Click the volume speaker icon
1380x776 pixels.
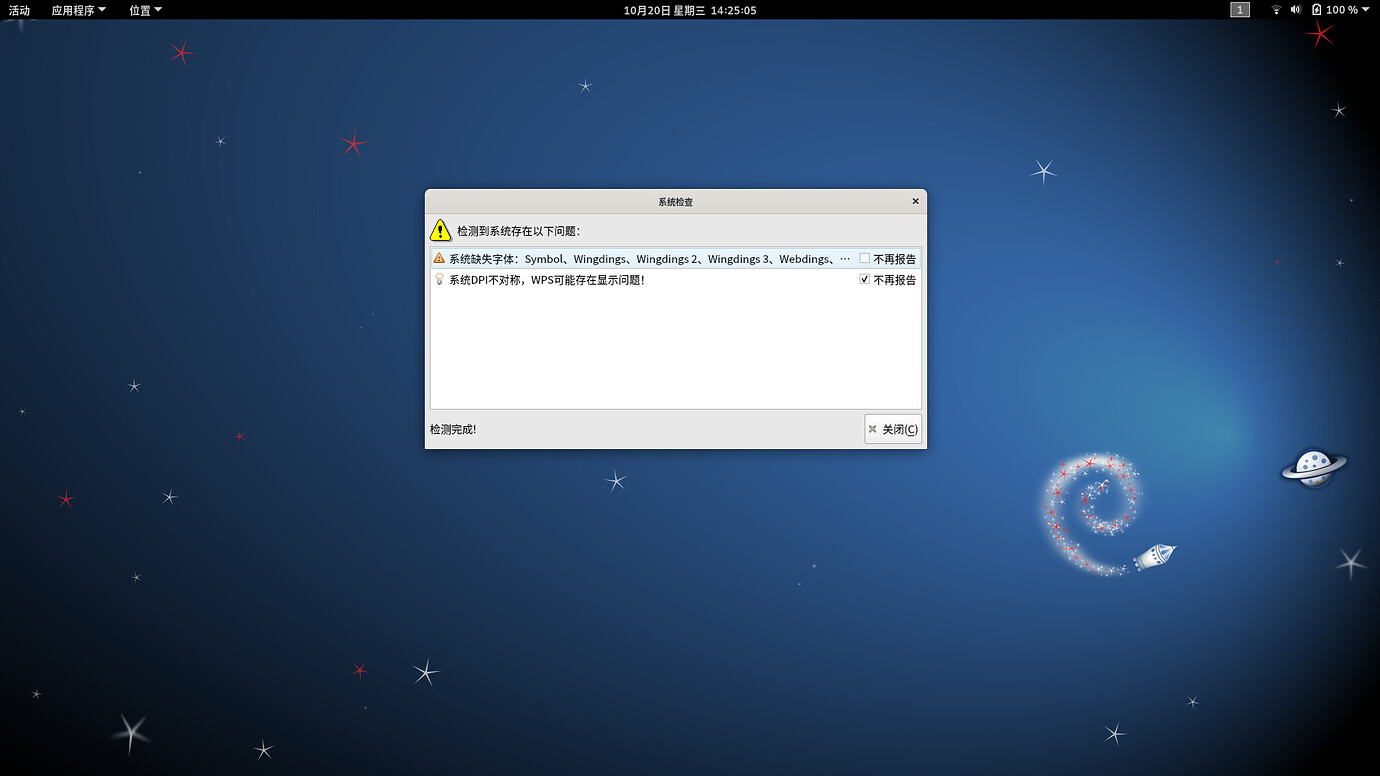click(x=1296, y=10)
